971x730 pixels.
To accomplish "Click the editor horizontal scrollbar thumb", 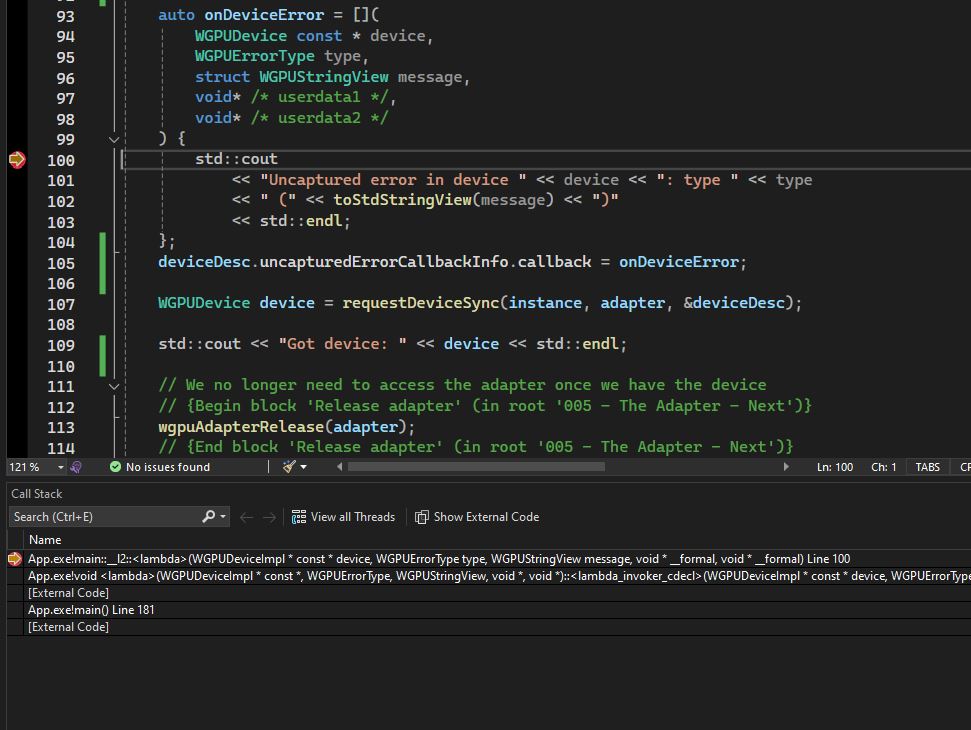I will point(476,467).
